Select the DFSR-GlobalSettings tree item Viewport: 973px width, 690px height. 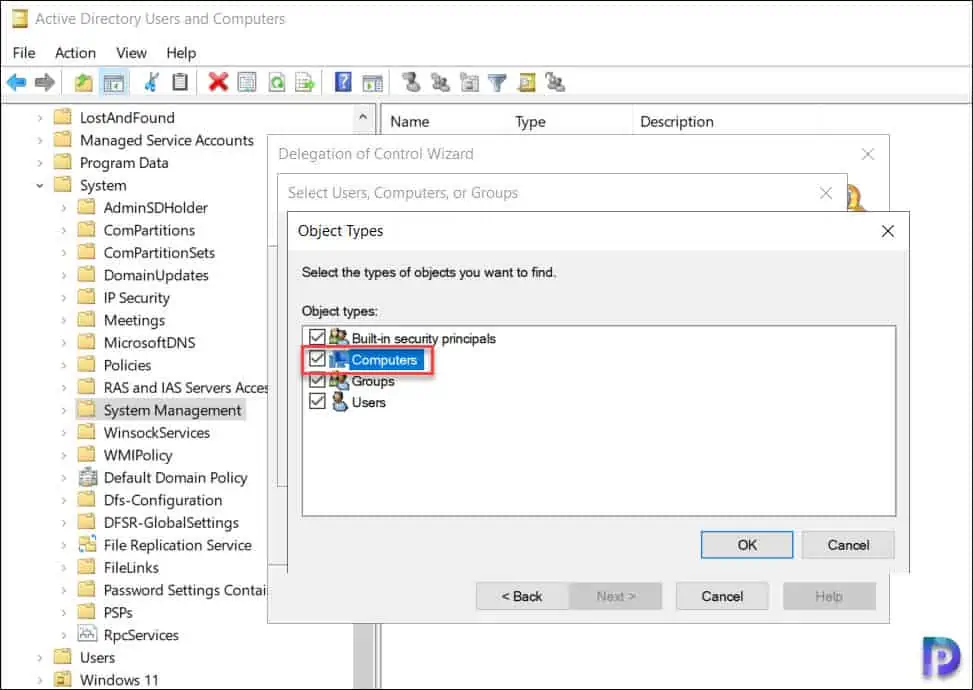171,522
